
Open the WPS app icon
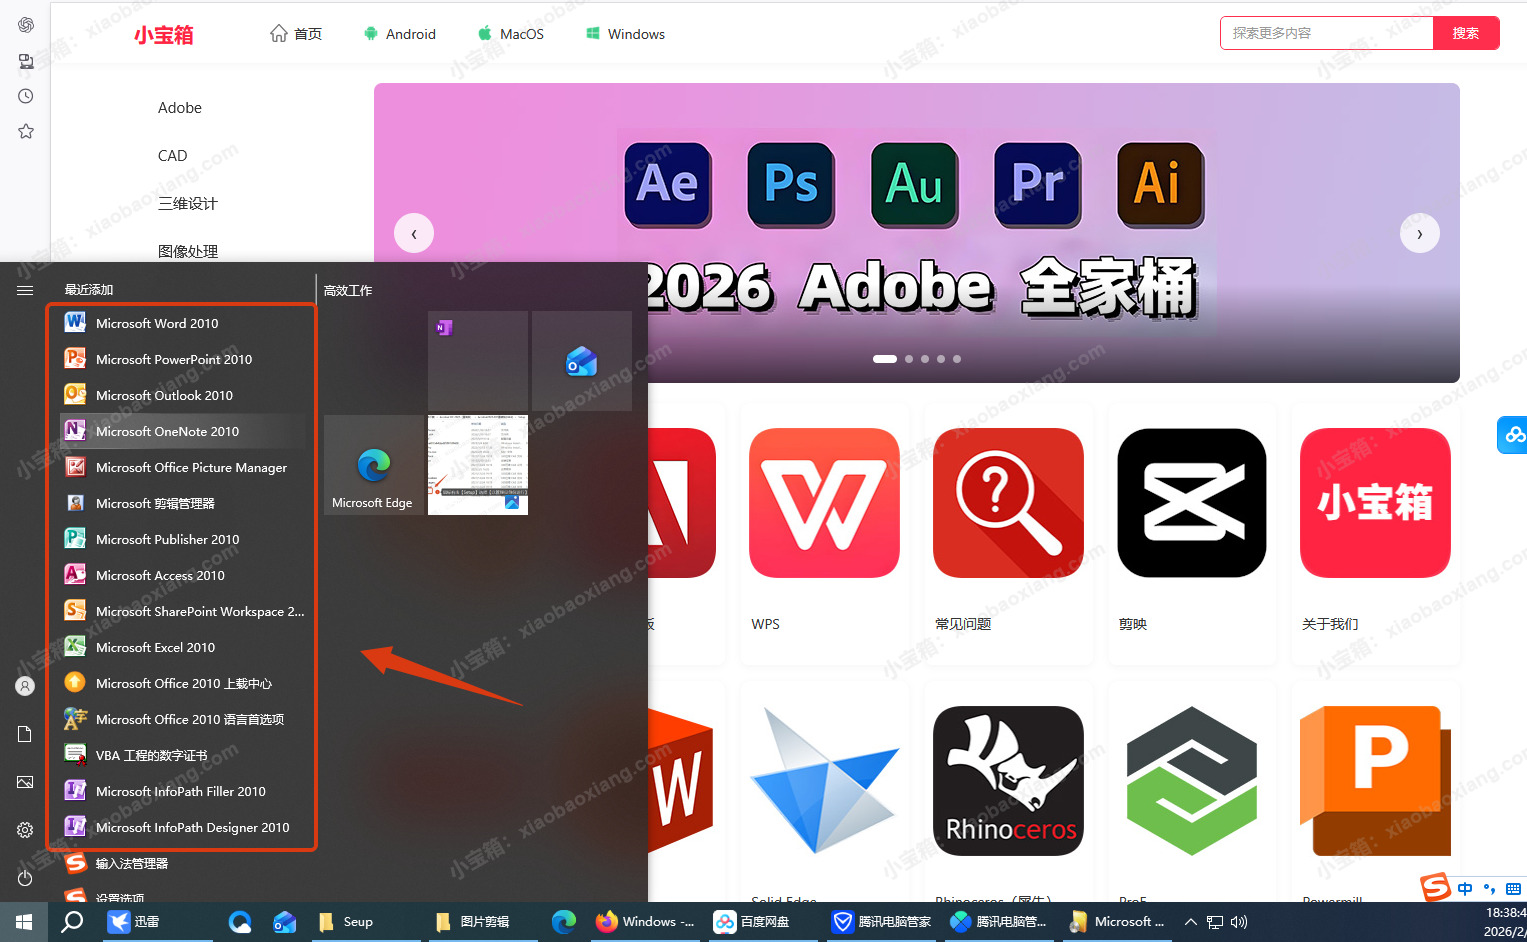[x=824, y=503]
